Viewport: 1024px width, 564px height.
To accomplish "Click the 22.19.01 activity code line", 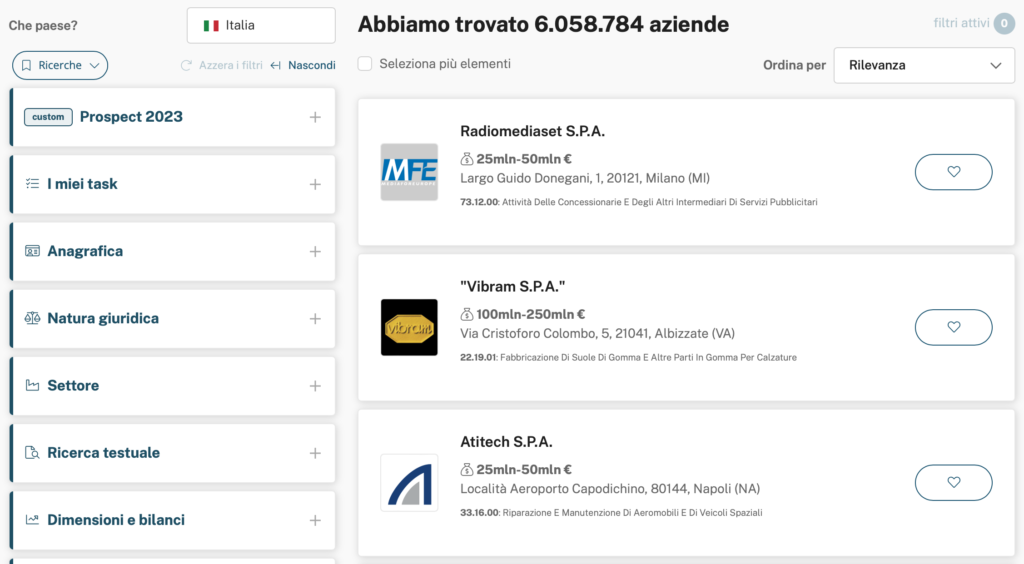I will click(628, 358).
